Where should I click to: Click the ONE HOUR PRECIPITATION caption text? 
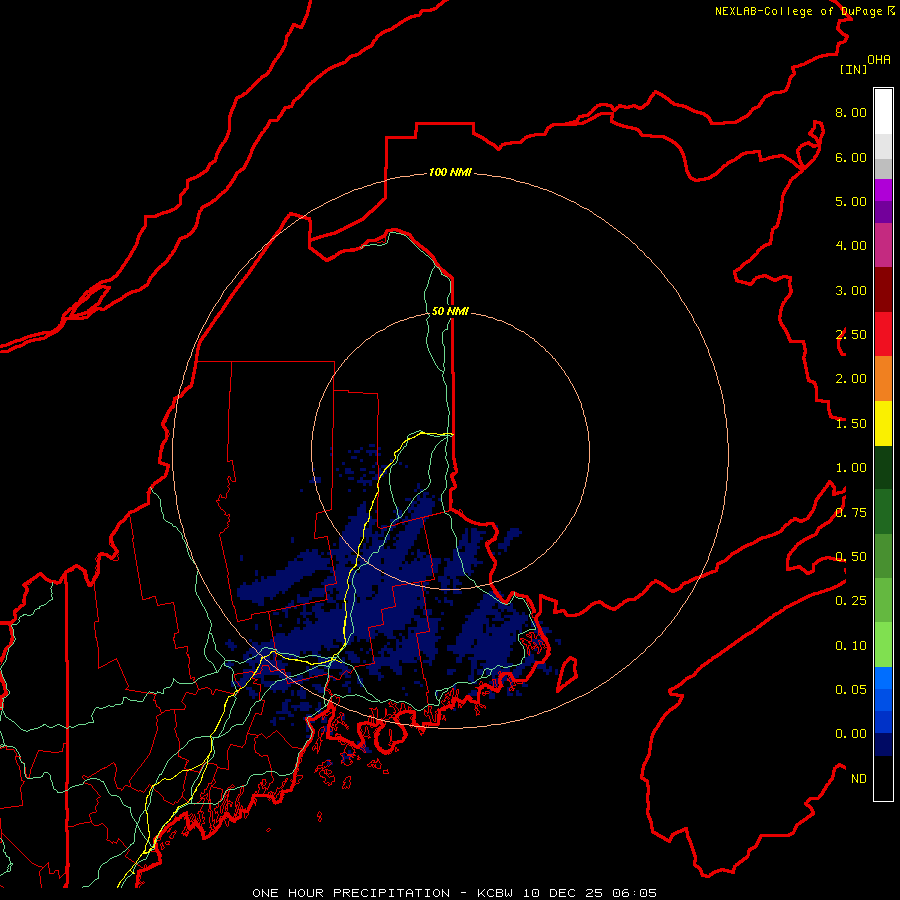point(351,892)
